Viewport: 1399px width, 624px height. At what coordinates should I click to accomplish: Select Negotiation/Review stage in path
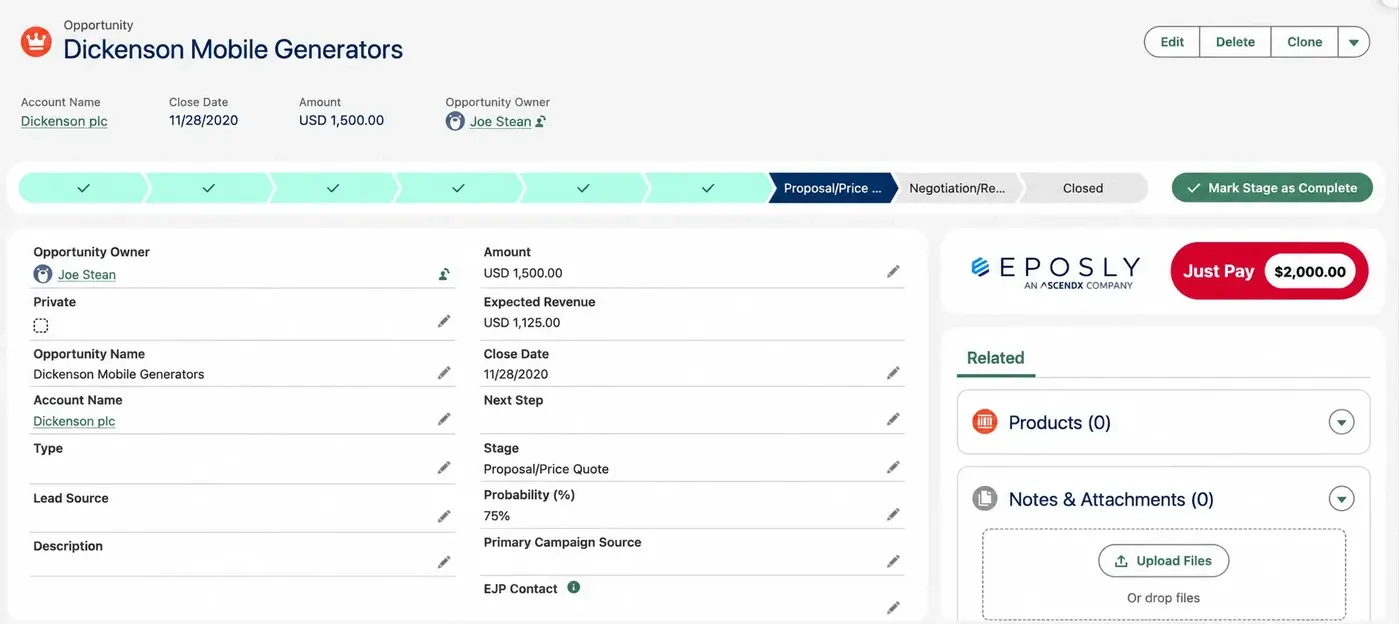957,188
